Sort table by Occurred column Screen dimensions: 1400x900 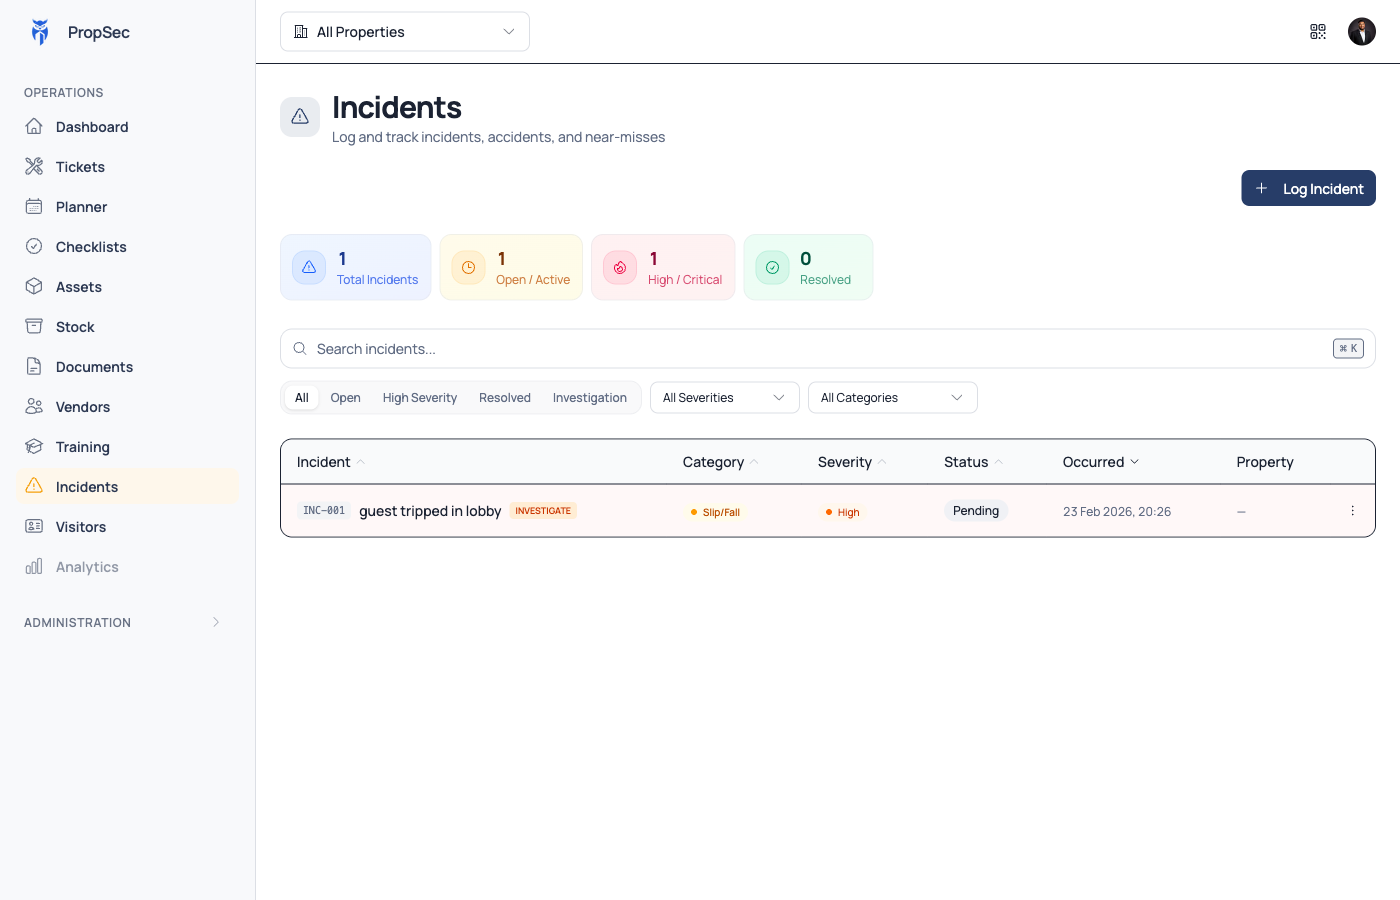1101,462
